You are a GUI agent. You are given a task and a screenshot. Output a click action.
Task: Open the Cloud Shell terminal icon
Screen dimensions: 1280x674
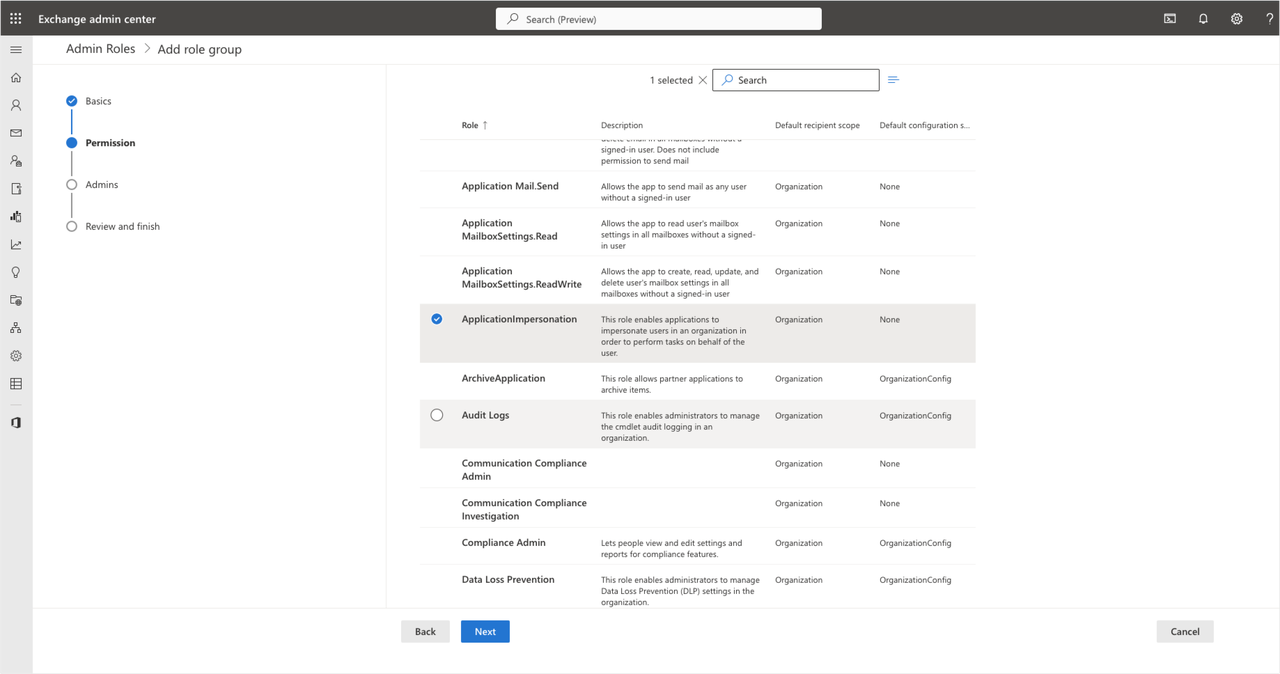click(x=1169, y=18)
